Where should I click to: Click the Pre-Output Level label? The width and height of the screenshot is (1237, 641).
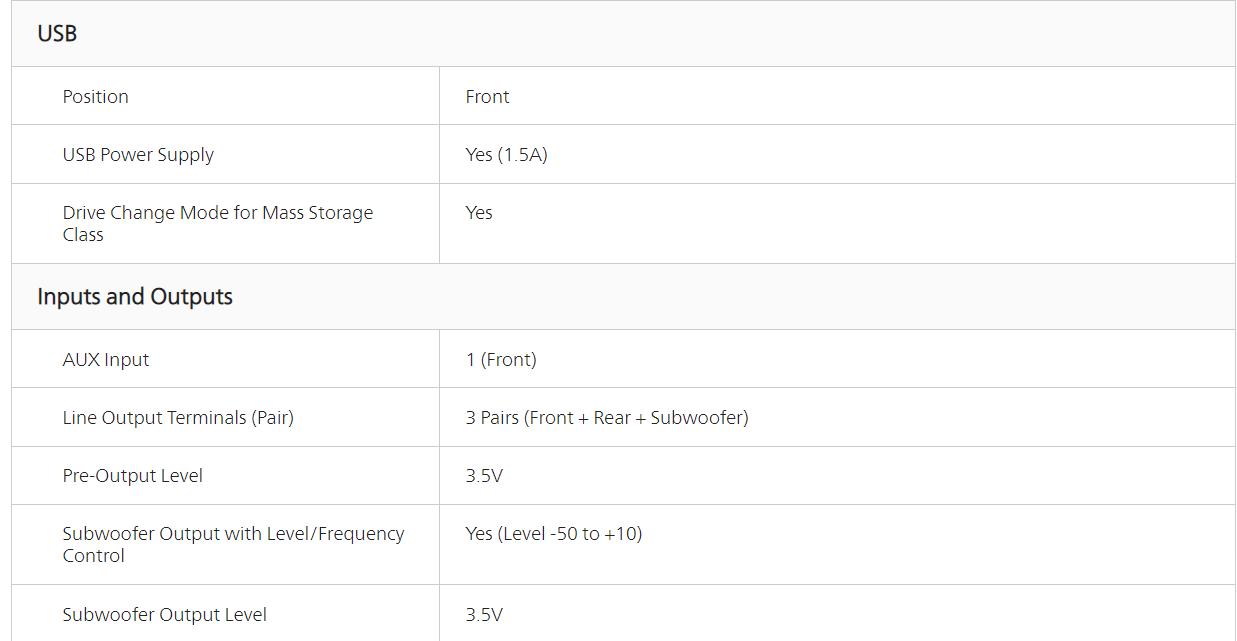tap(133, 476)
